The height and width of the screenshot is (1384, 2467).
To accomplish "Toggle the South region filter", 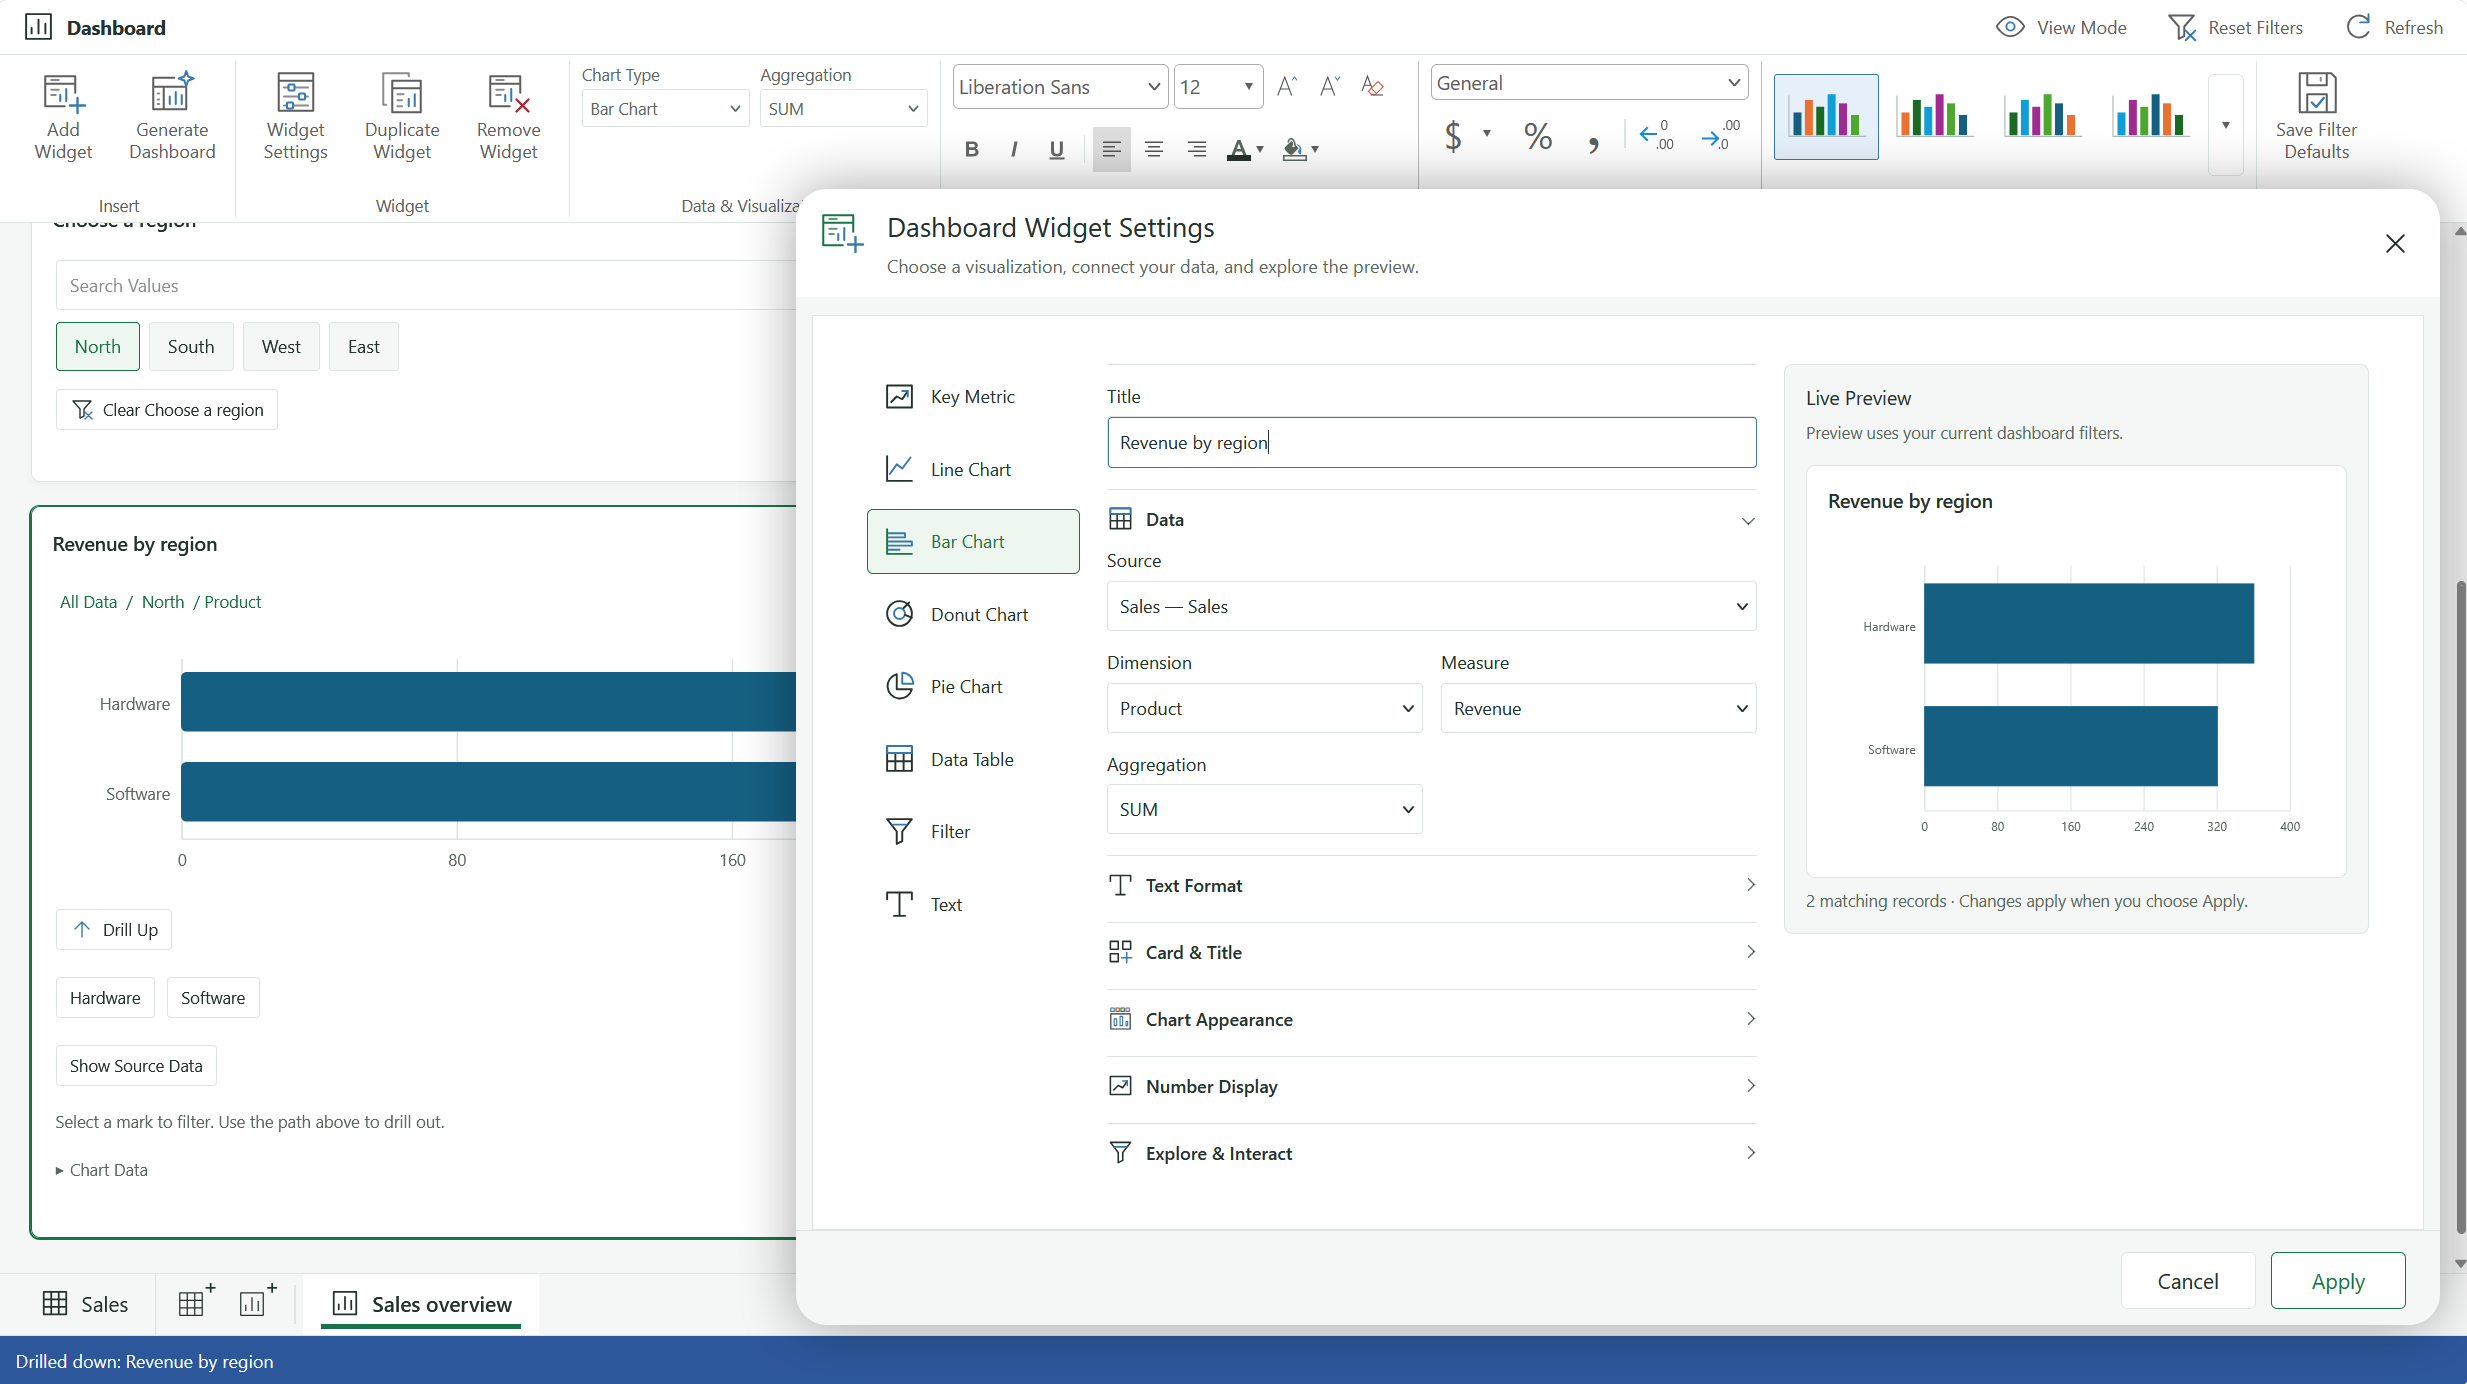I will (x=191, y=346).
